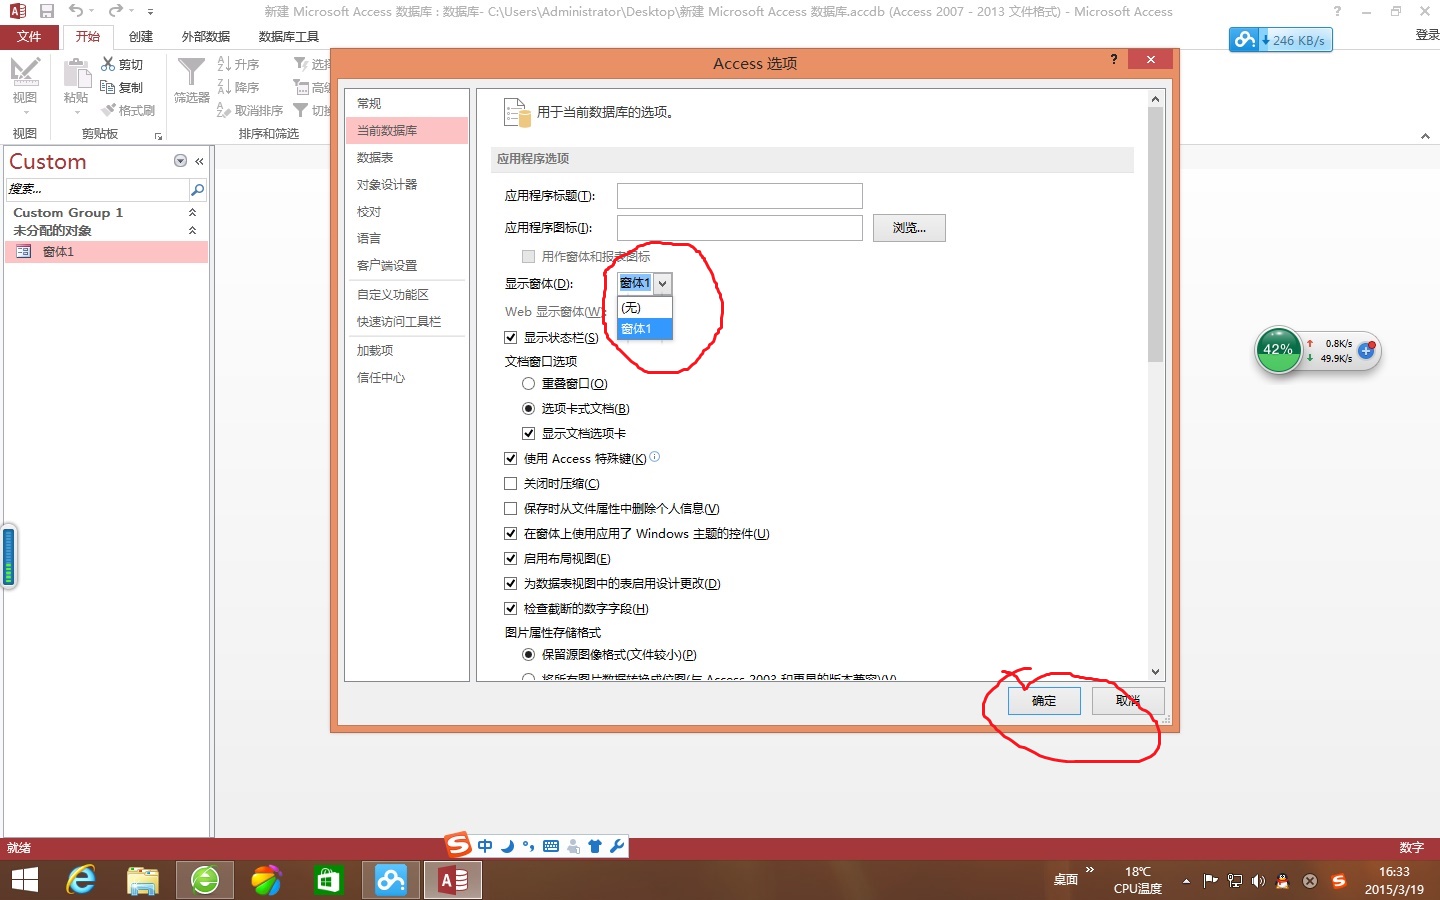This screenshot has height=900, width=1440.
Task: Click the Paste (粘贴) clipboard icon
Action: click(76, 75)
